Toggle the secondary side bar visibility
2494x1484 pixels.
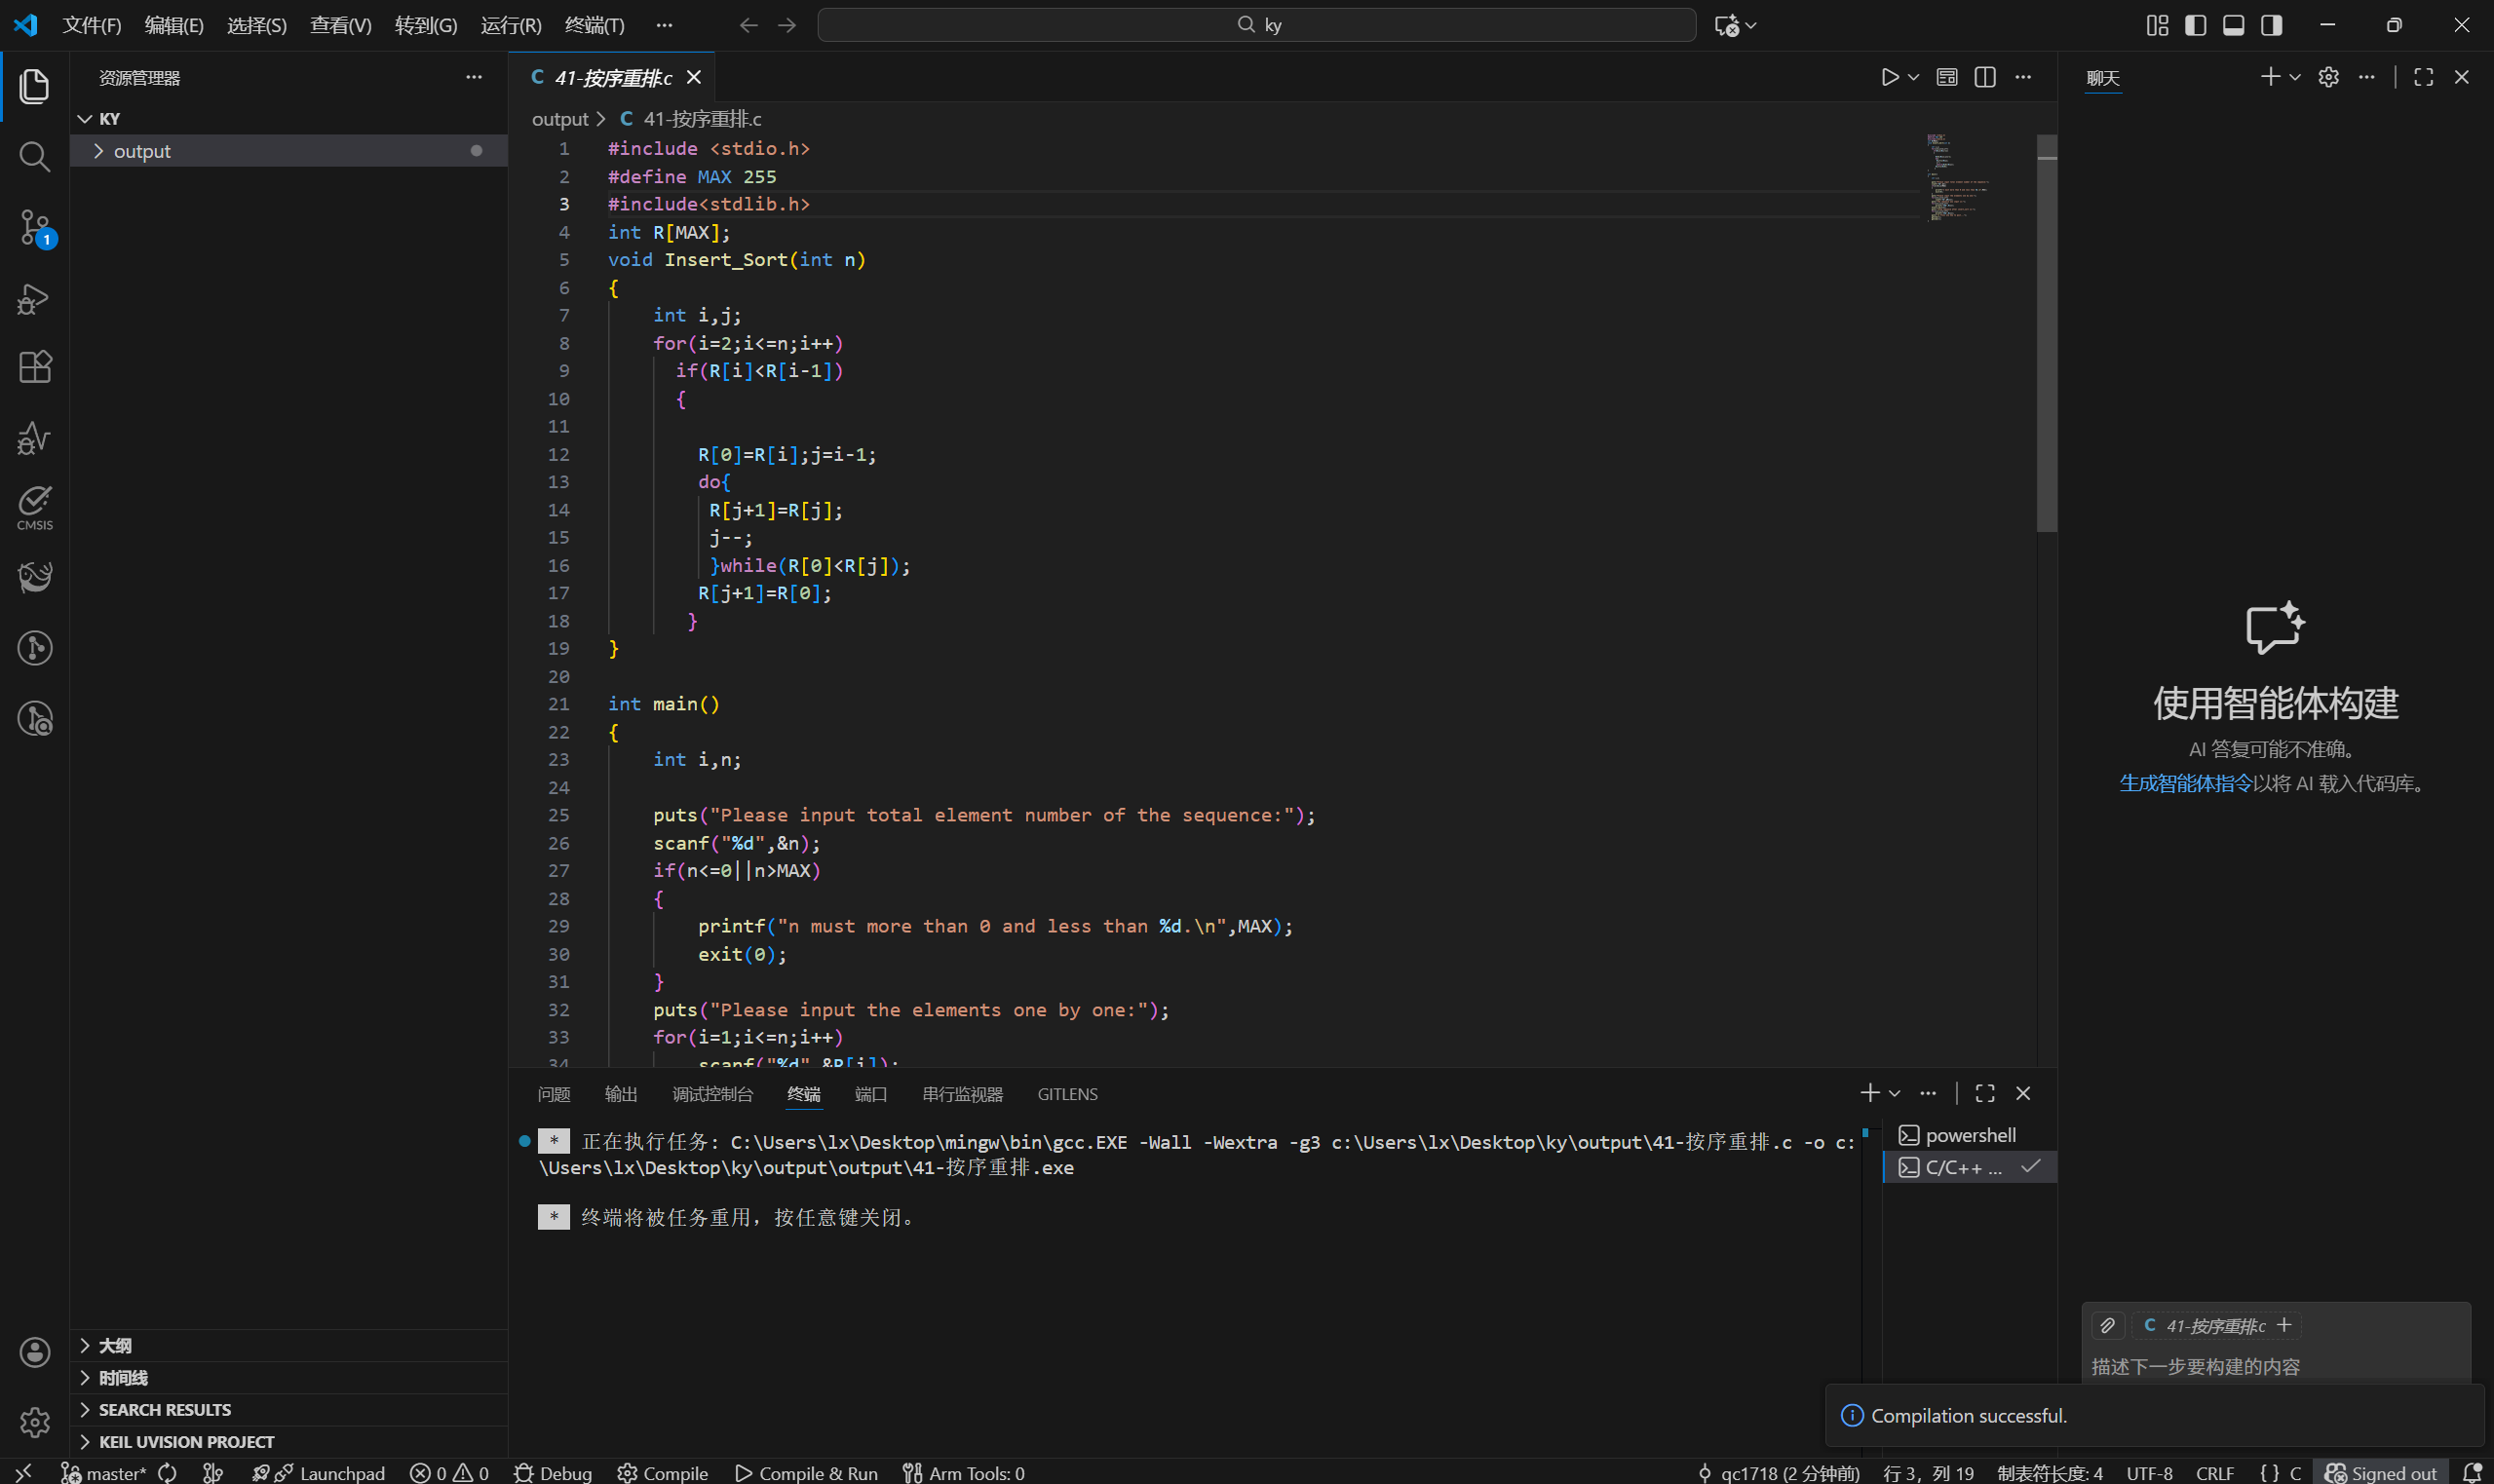click(x=2272, y=25)
